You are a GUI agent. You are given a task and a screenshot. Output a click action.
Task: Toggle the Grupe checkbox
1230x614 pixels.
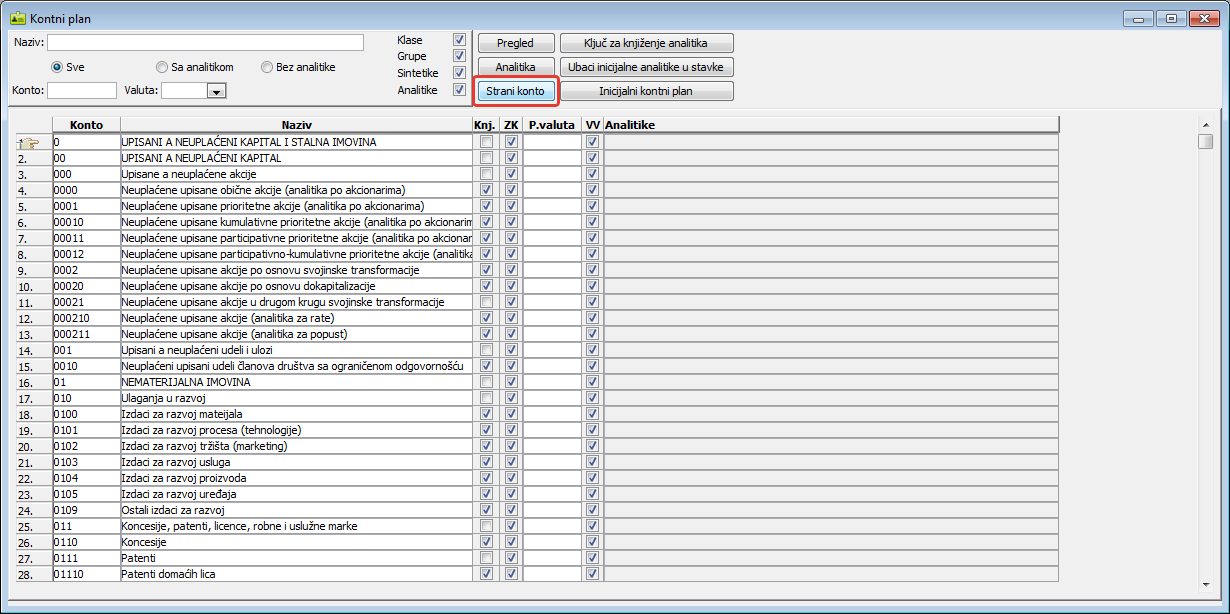pyautogui.click(x=459, y=56)
